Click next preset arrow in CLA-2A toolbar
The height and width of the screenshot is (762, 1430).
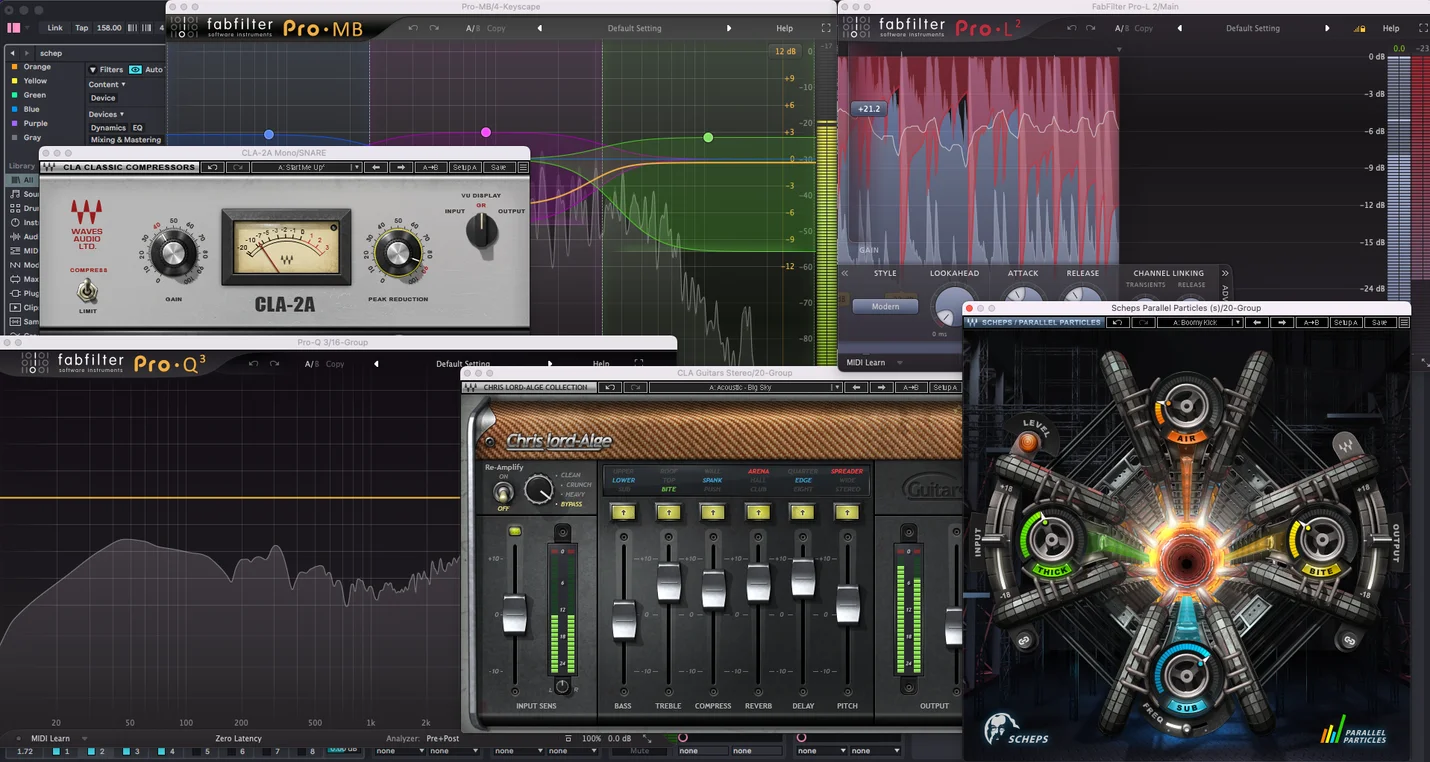coord(401,167)
